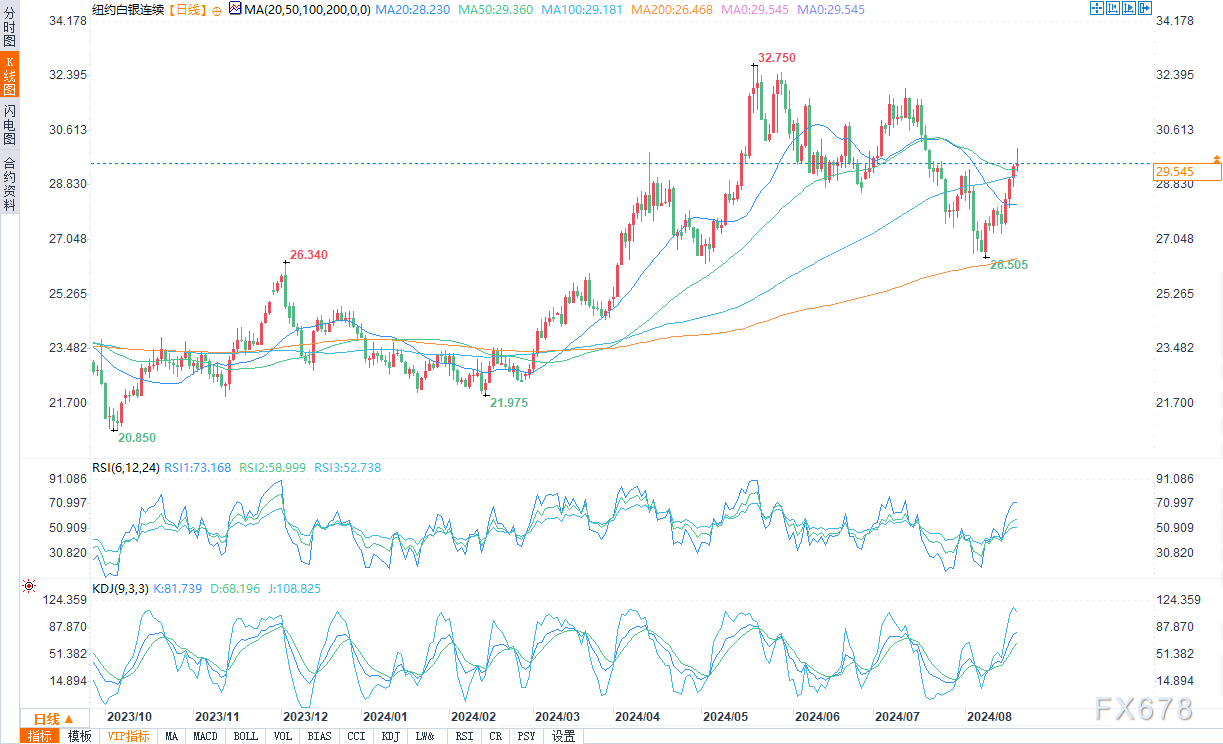The width and height of the screenshot is (1223, 744).
Task: Switch to the 模板 bottom tab
Action: 79,736
